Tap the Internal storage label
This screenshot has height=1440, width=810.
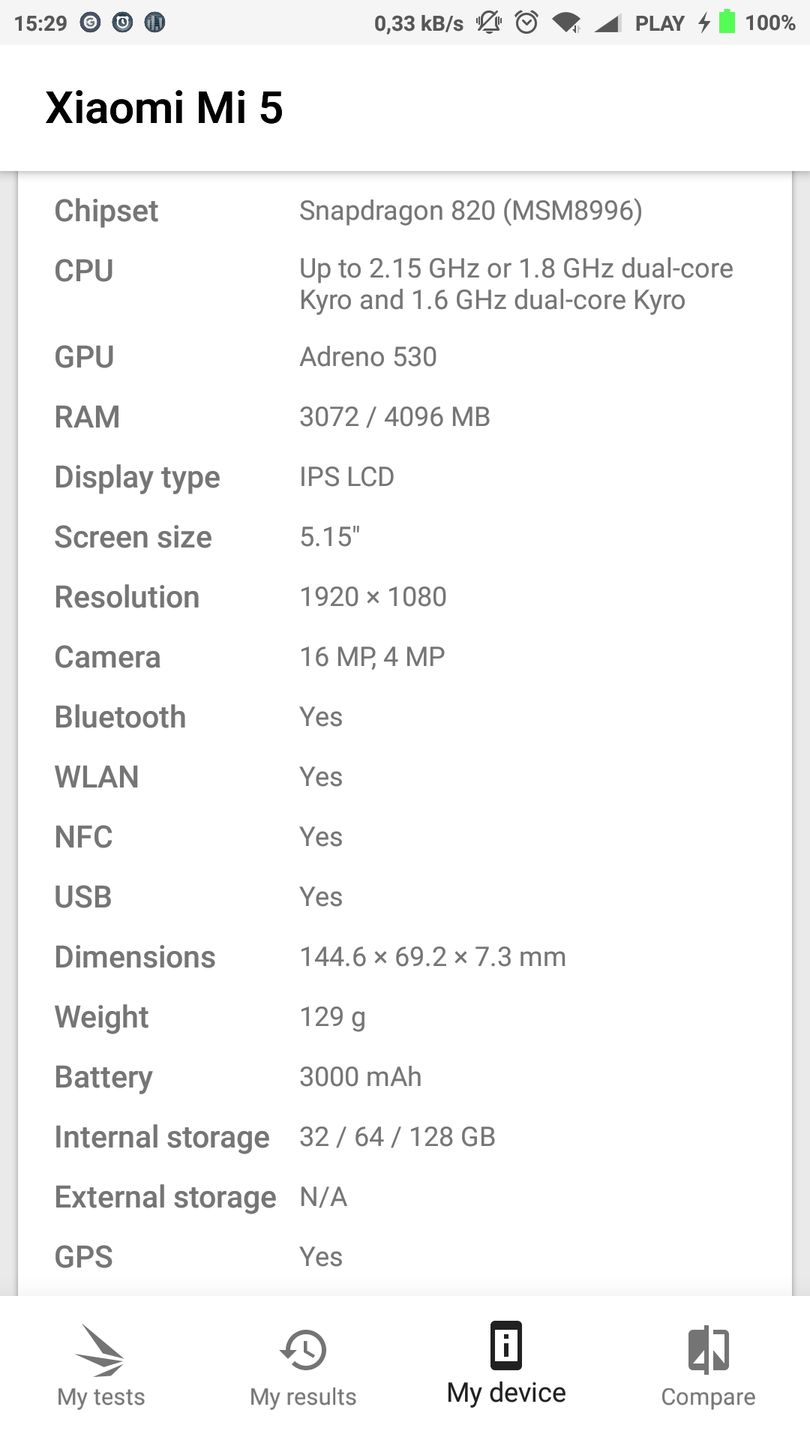point(162,1137)
